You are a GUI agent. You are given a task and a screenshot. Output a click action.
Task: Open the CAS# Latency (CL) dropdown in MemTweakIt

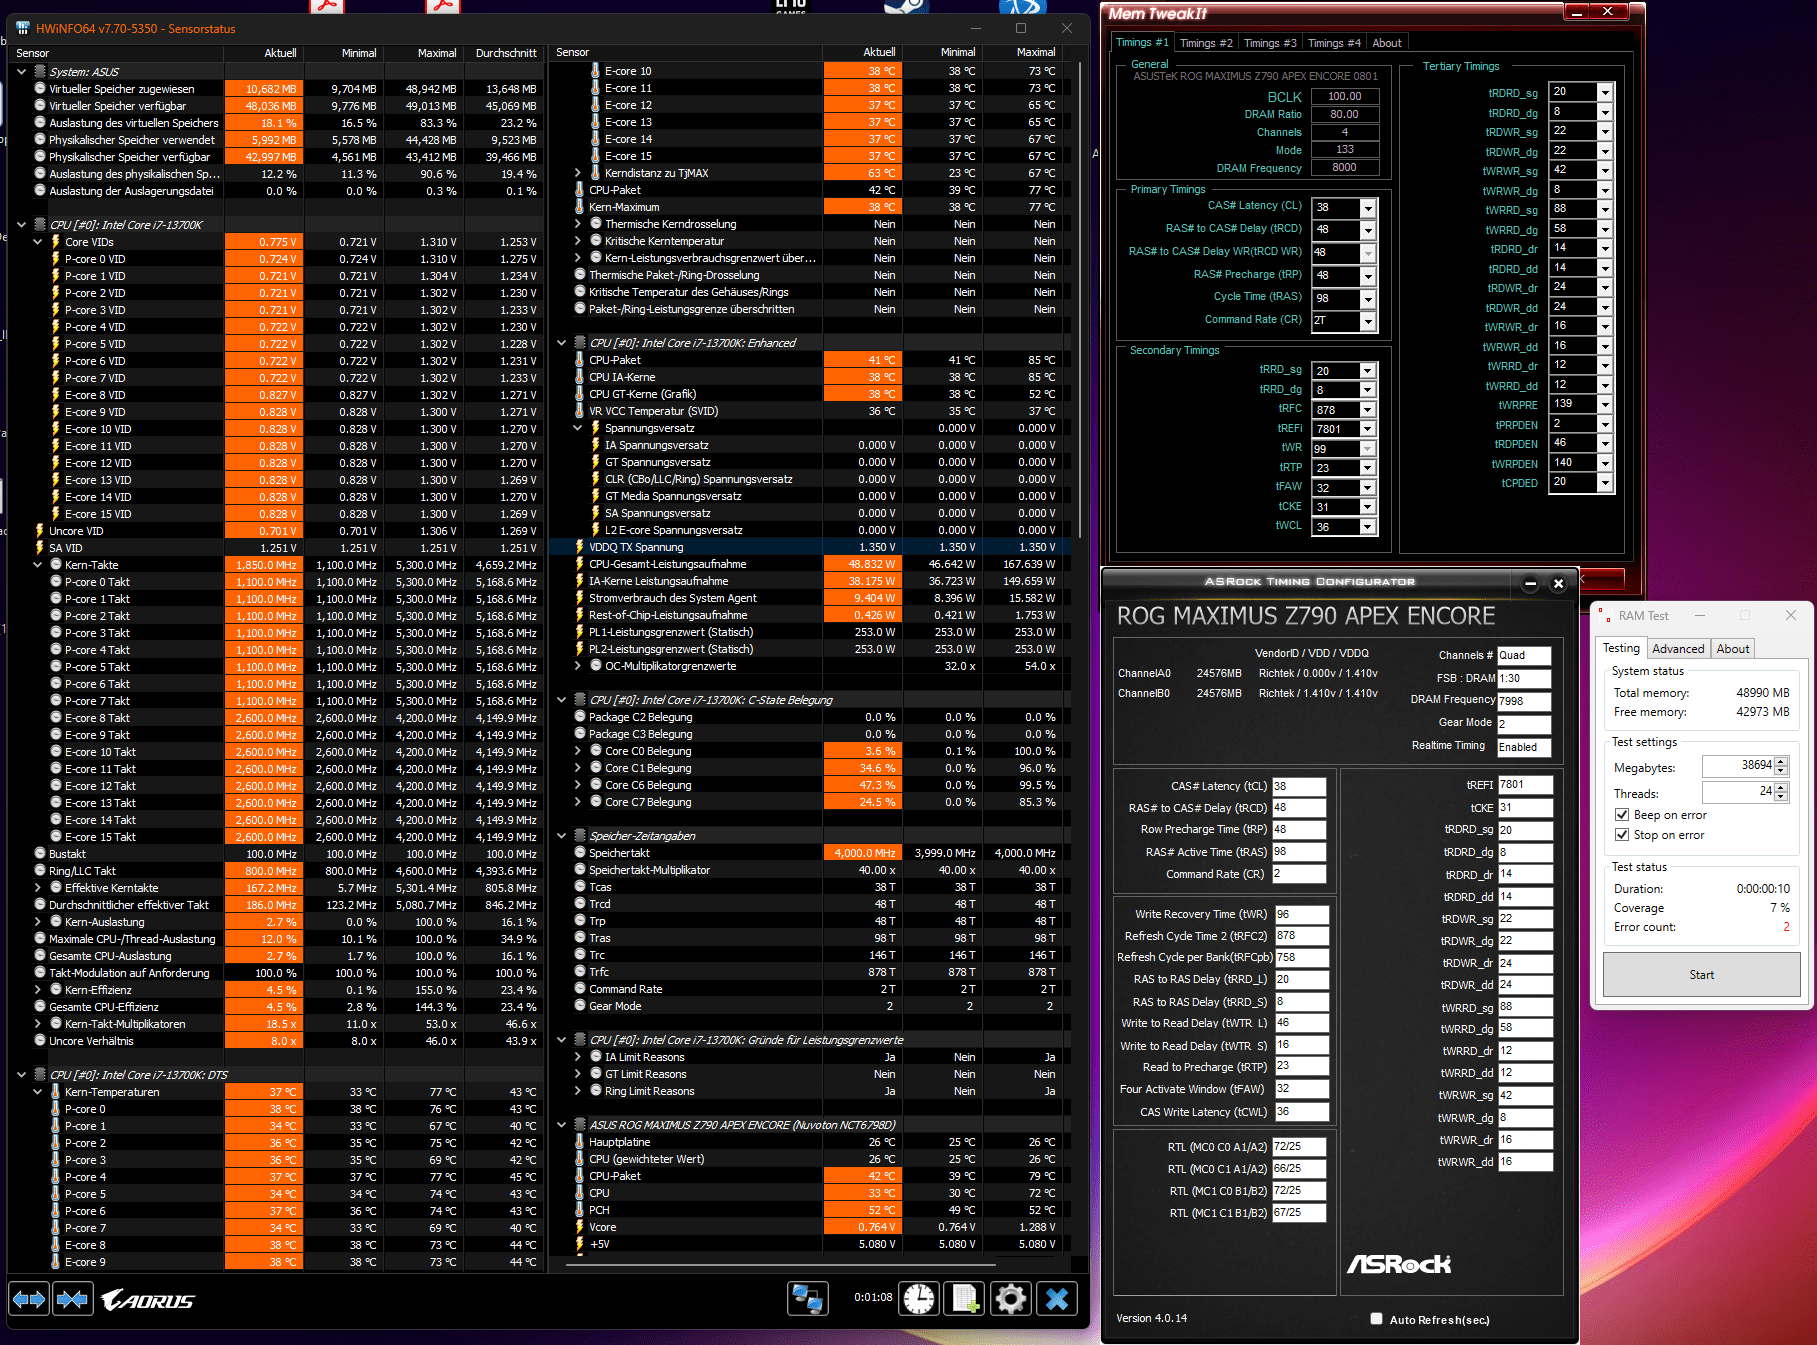[x=1368, y=208]
